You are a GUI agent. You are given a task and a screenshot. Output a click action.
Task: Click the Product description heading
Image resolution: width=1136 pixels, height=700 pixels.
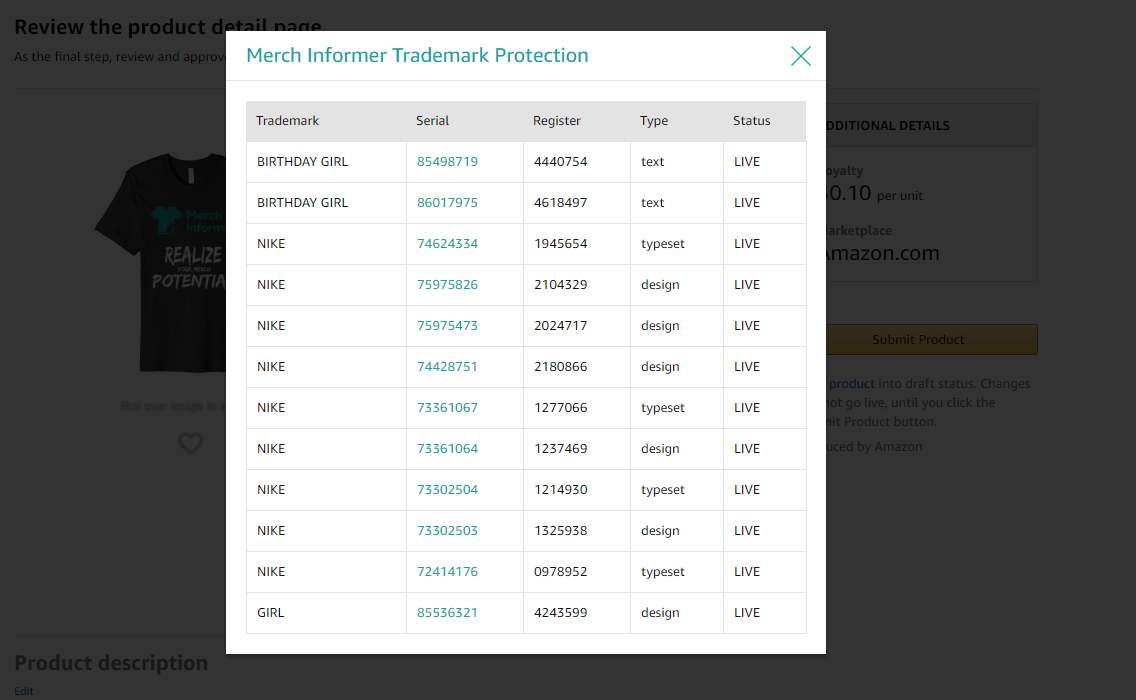pos(111,663)
